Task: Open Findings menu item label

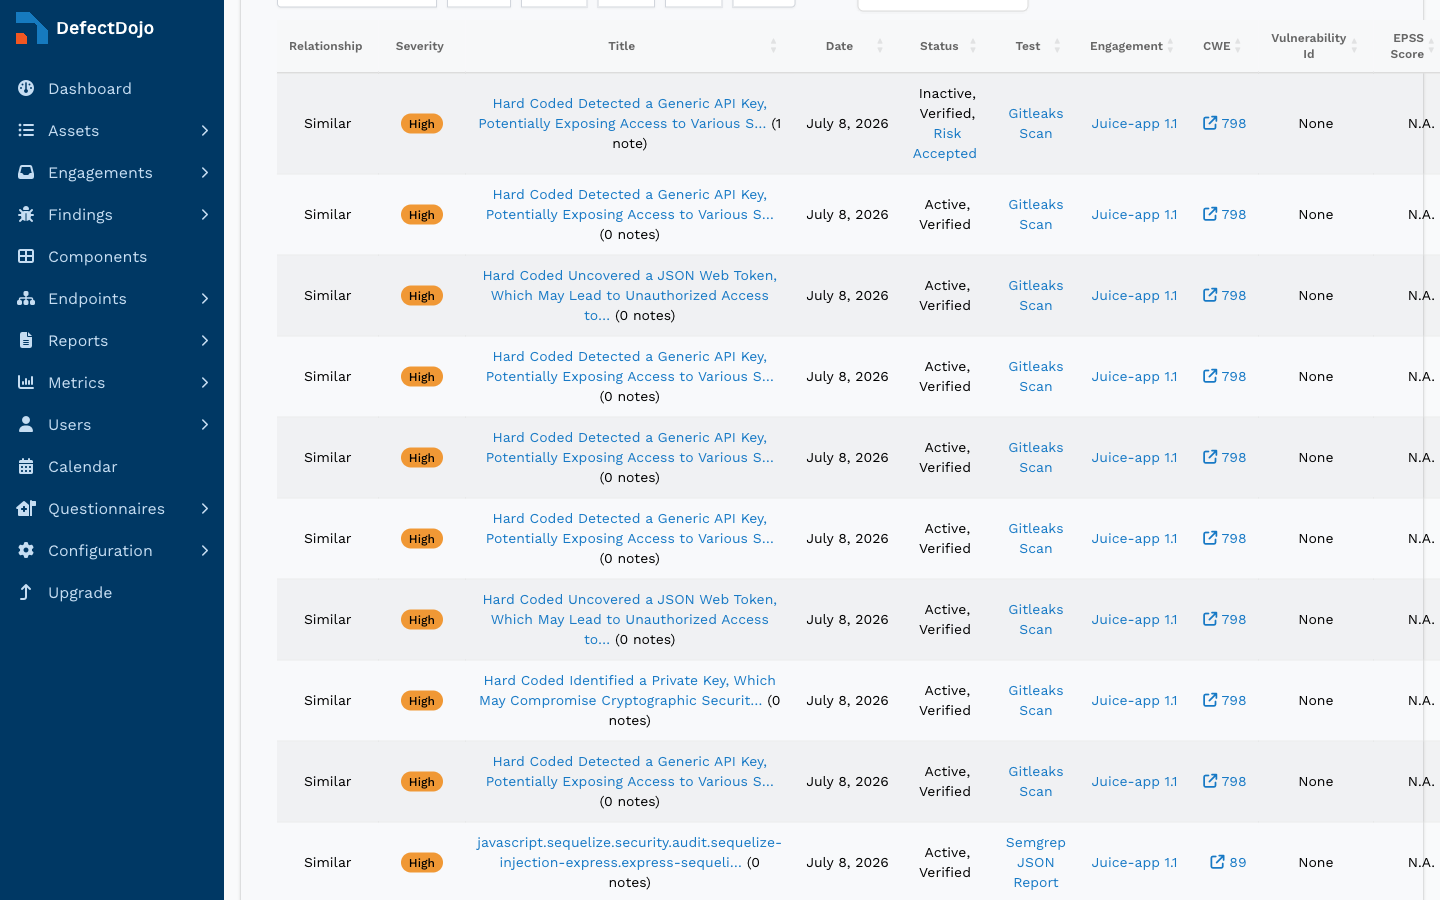Action: pyautogui.click(x=80, y=214)
